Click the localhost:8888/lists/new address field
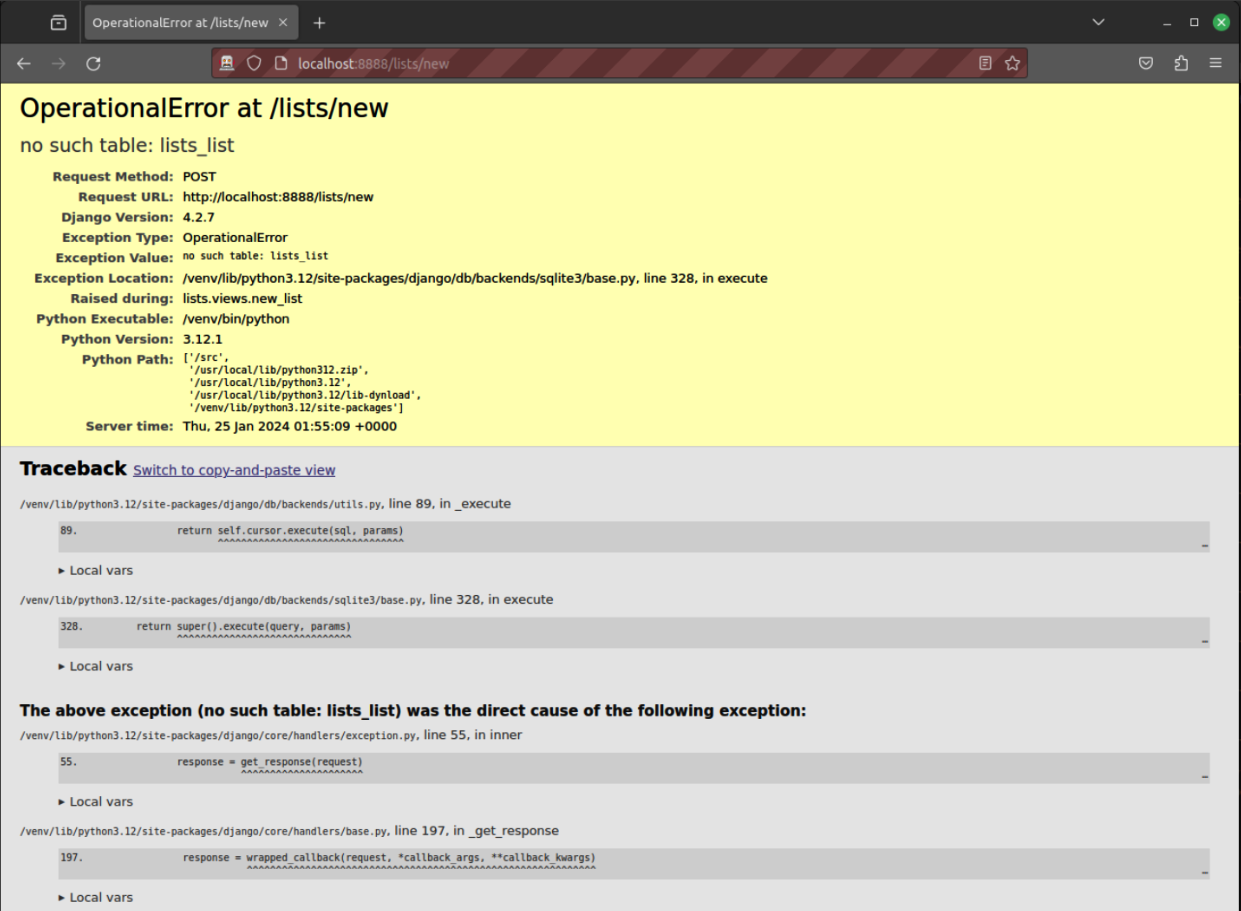 [600, 63]
